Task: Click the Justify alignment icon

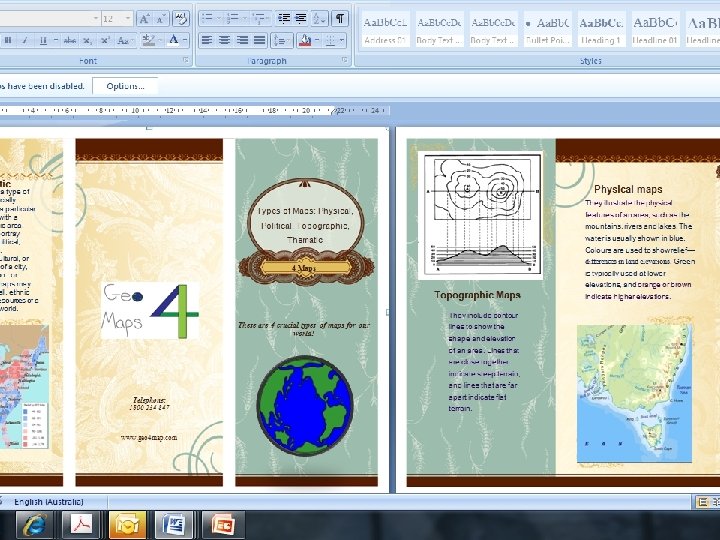Action: (x=260, y=40)
